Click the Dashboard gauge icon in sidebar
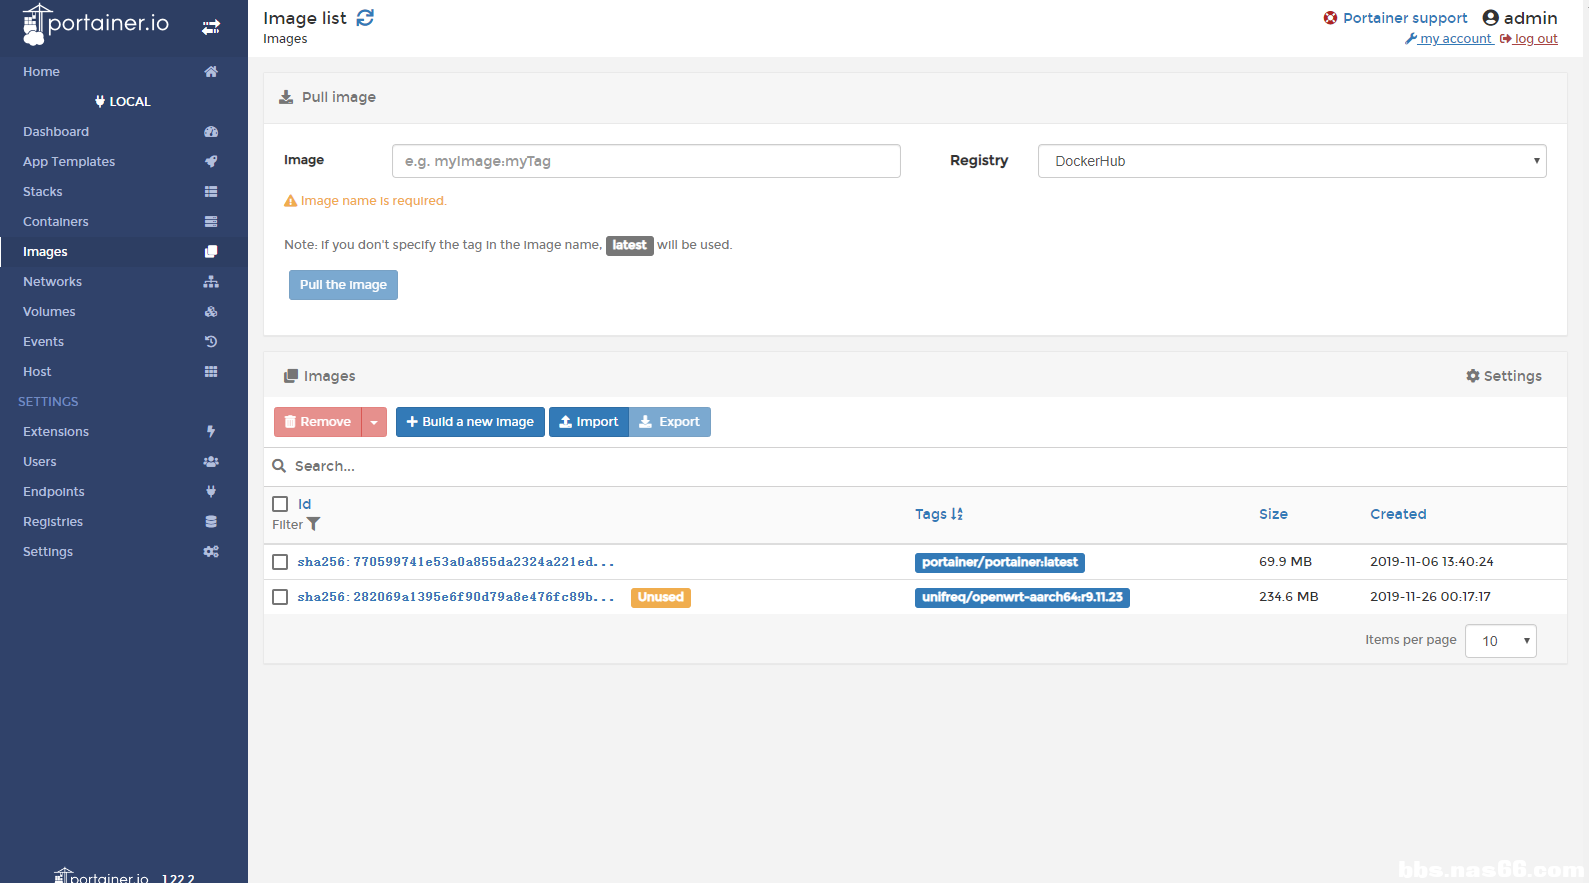The width and height of the screenshot is (1589, 883). click(x=211, y=132)
